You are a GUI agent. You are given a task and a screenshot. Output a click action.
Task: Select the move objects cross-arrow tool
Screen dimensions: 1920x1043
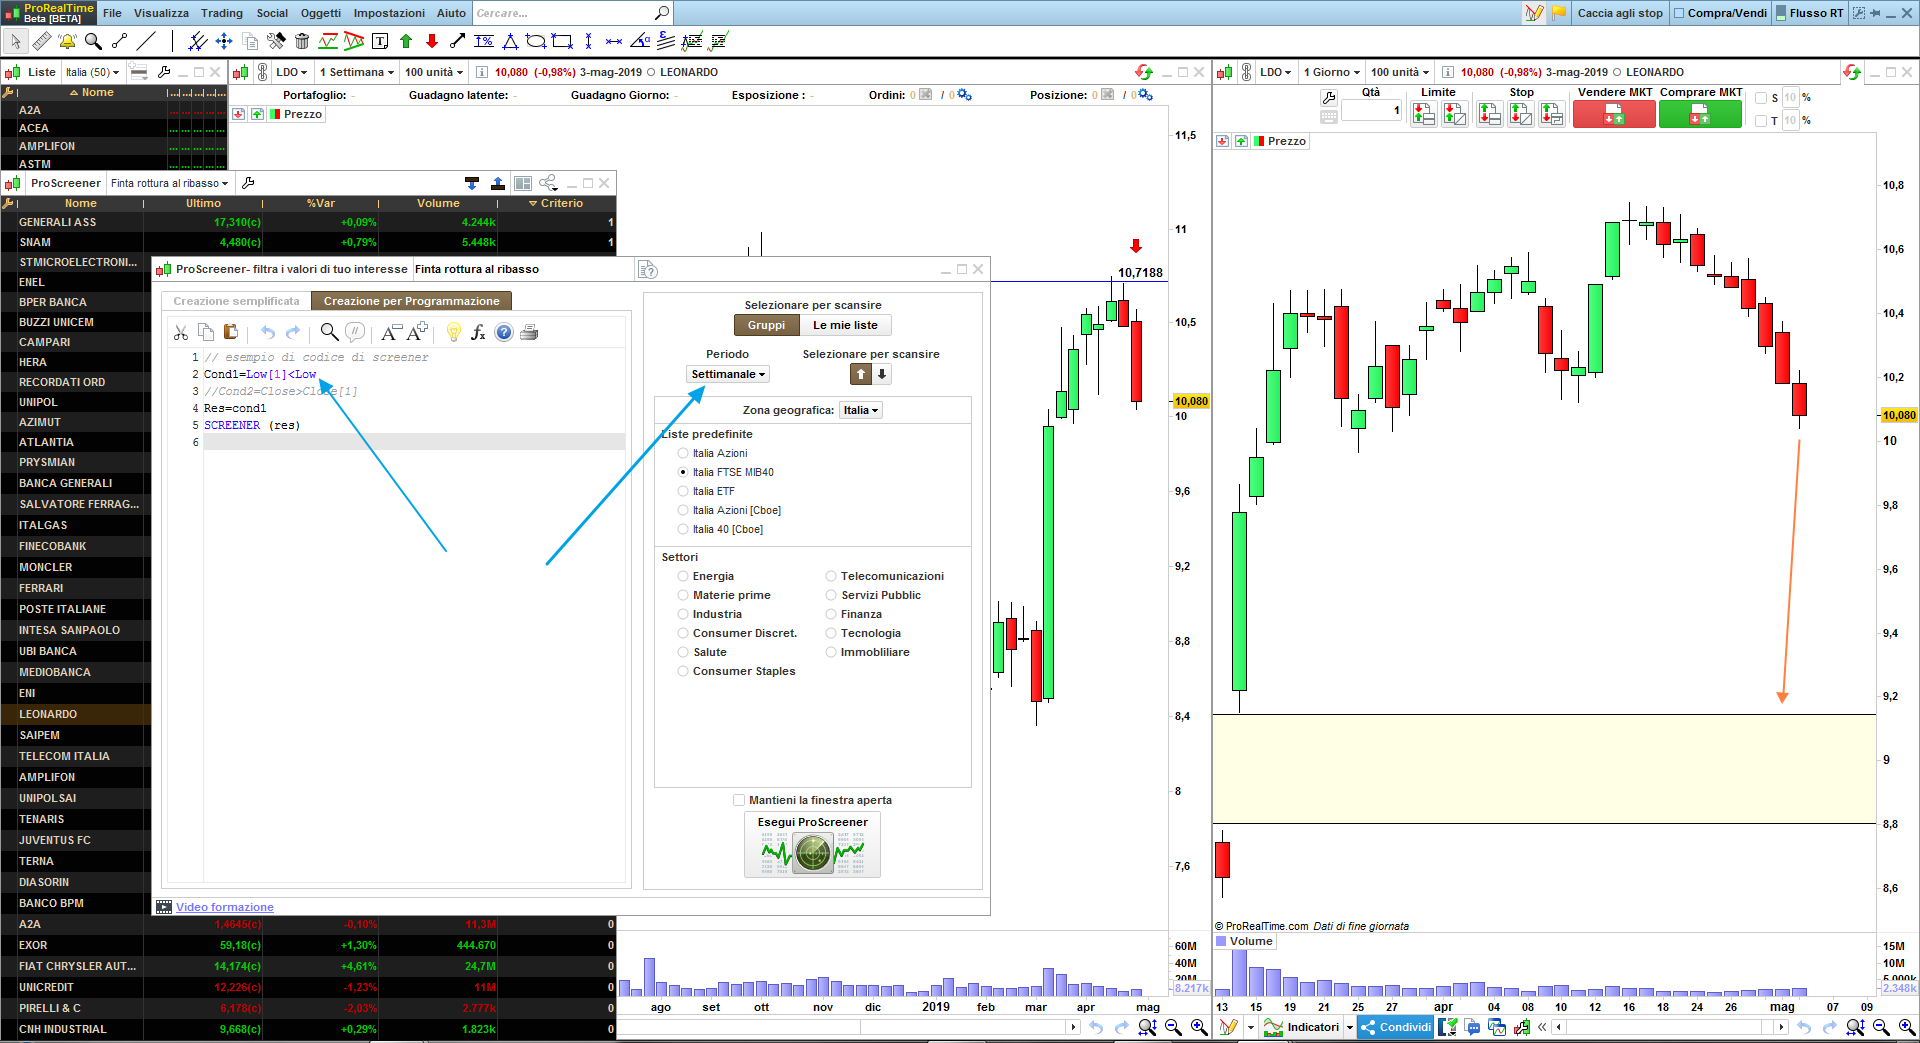coord(224,41)
